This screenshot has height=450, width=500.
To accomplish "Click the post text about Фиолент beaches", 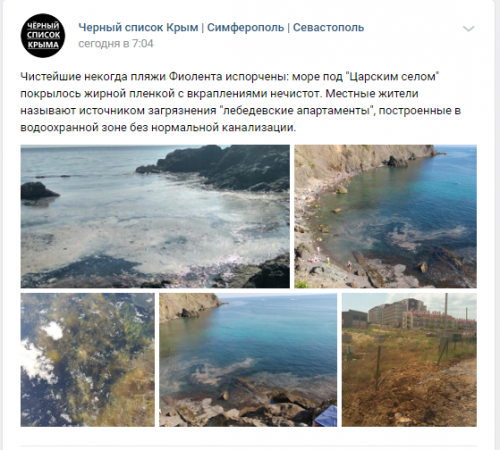I will click(x=240, y=102).
